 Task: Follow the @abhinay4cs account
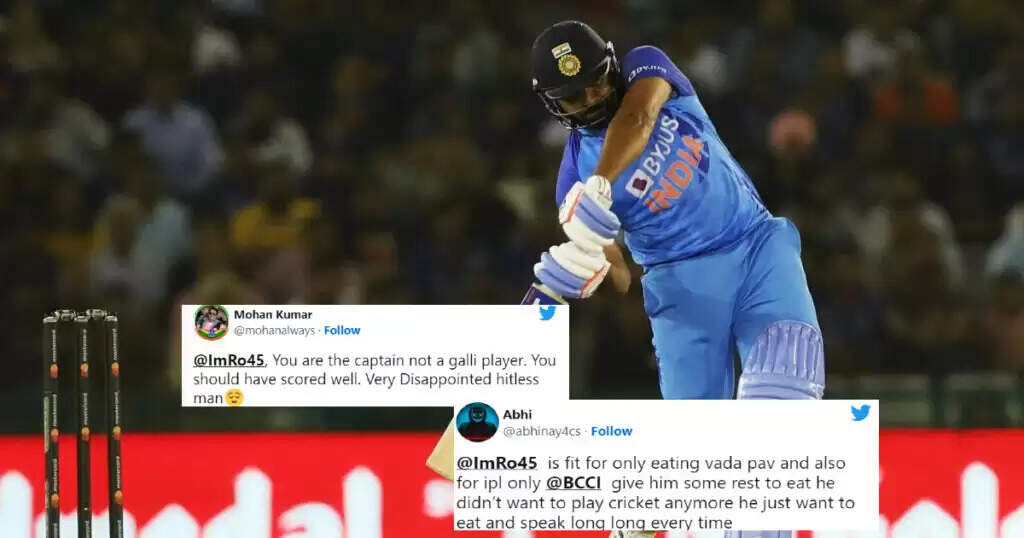coord(611,432)
